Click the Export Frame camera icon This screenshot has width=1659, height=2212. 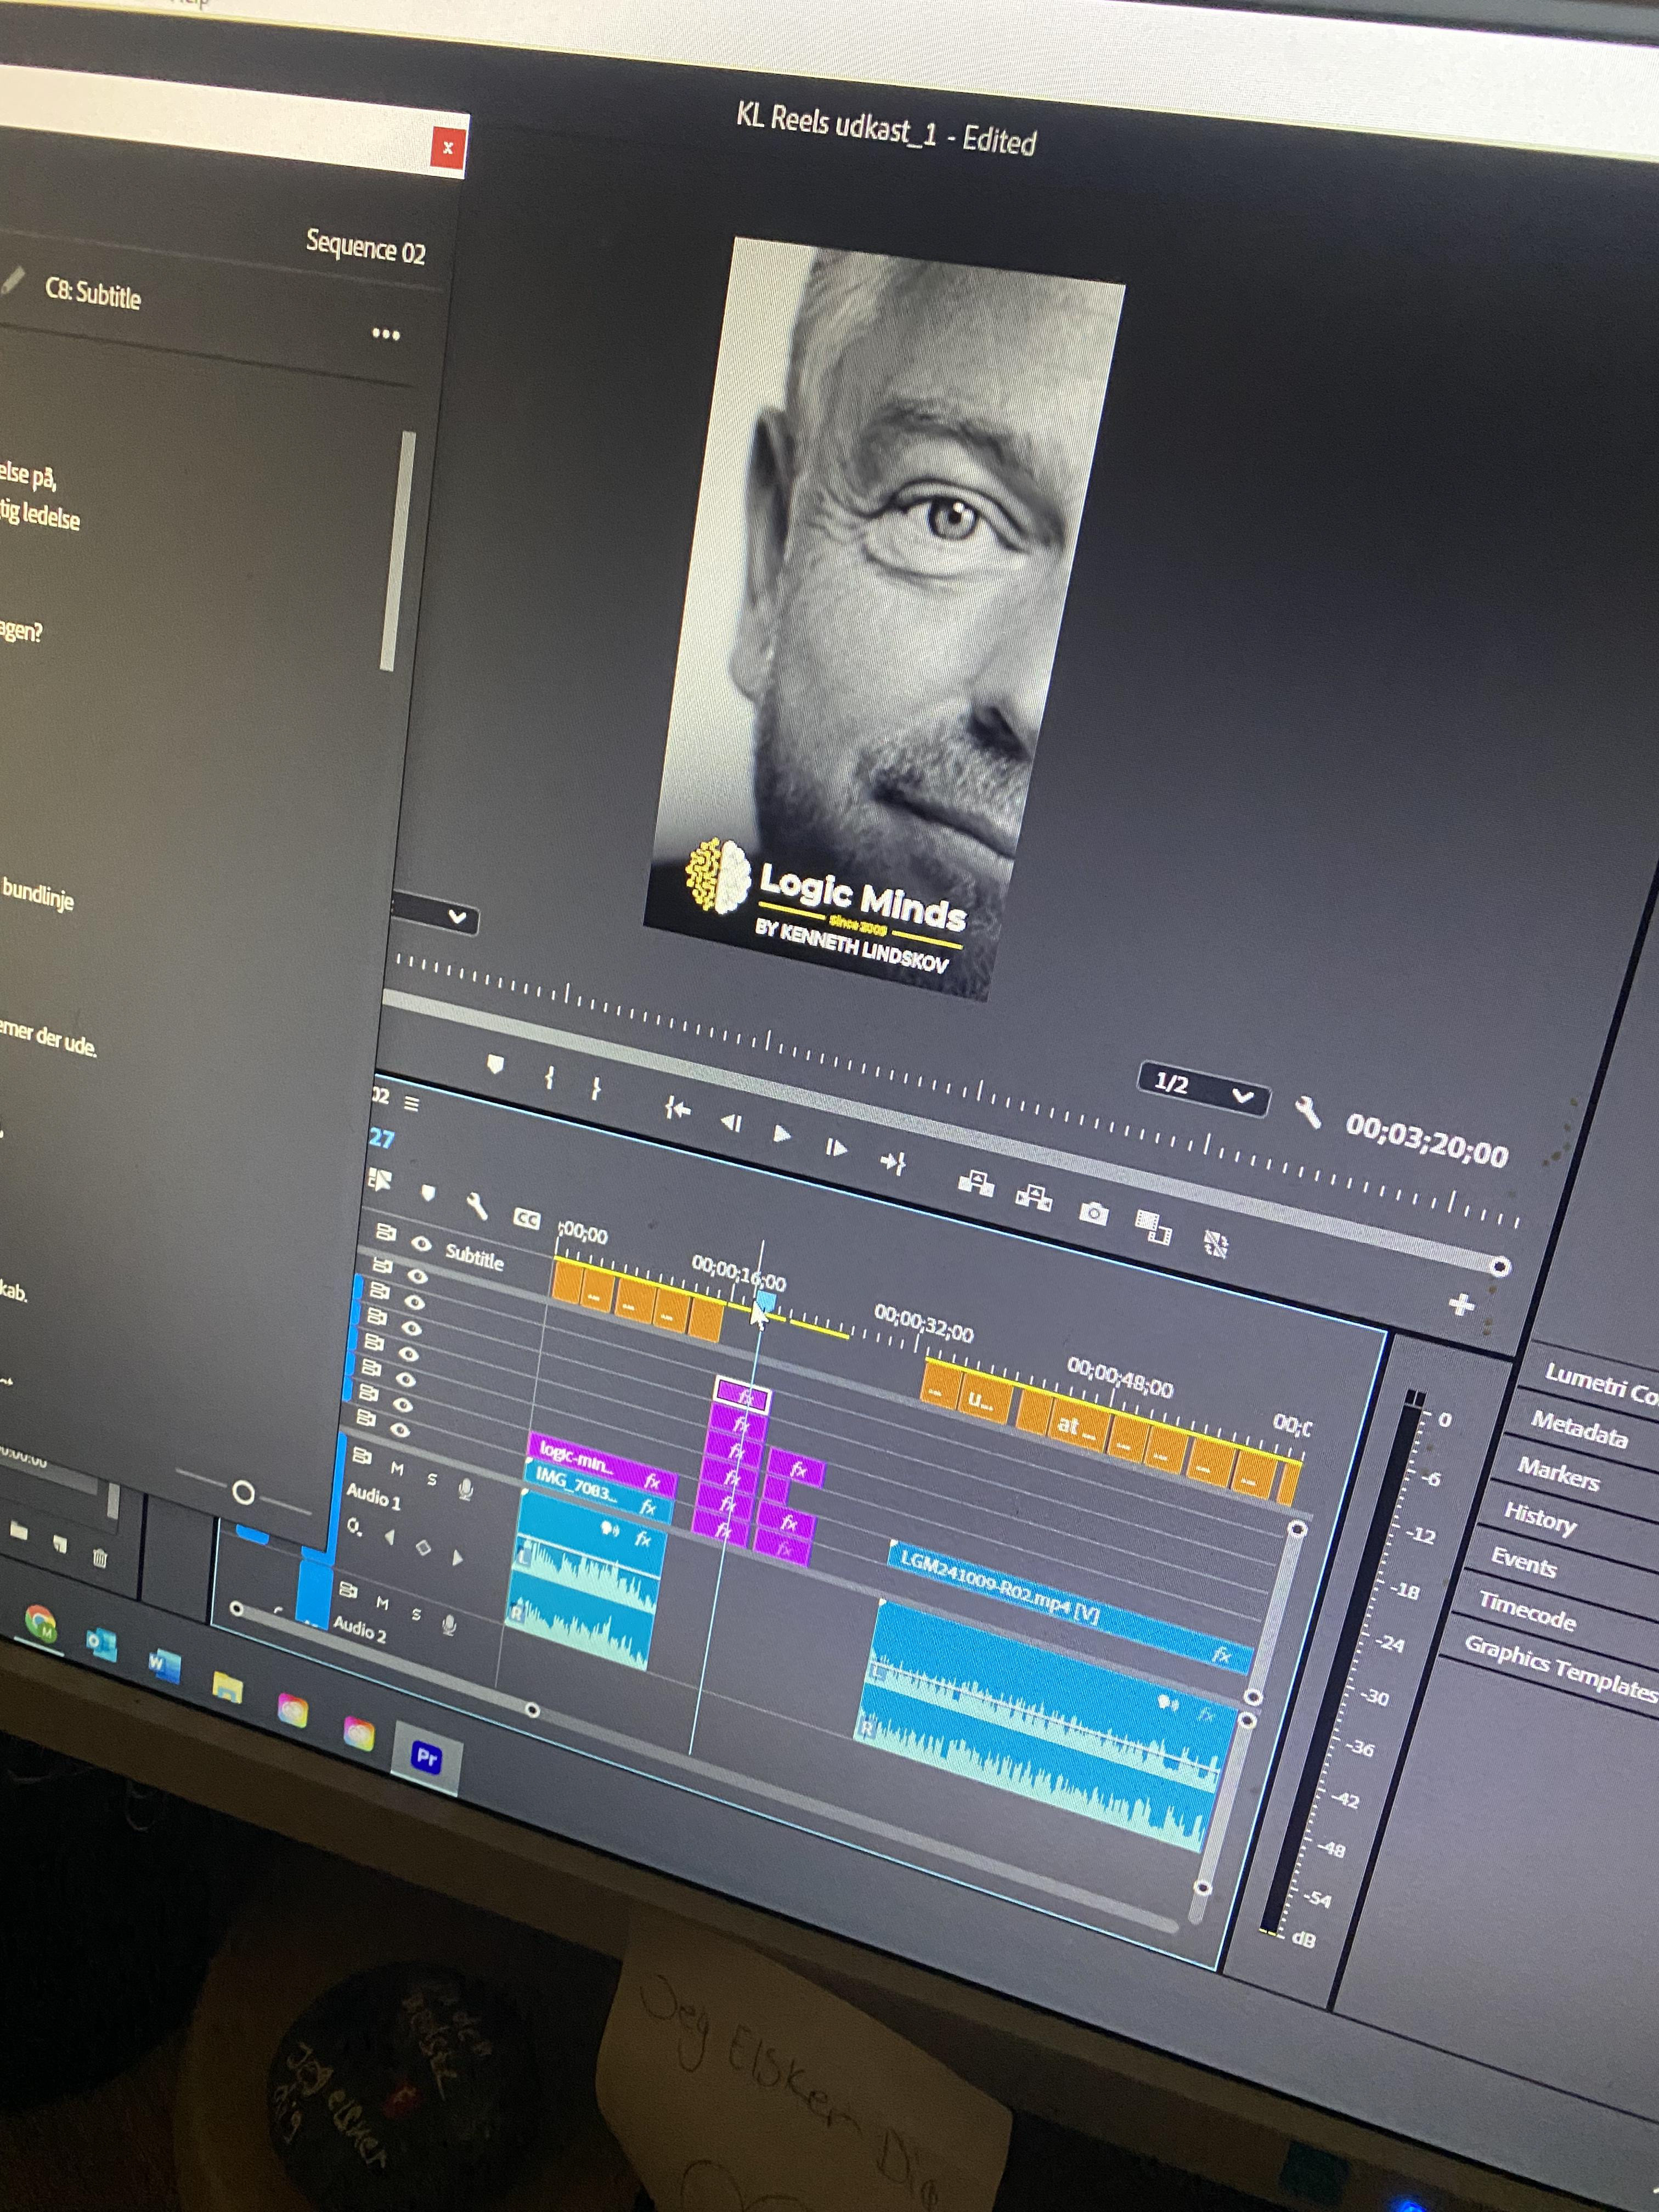(1093, 1214)
